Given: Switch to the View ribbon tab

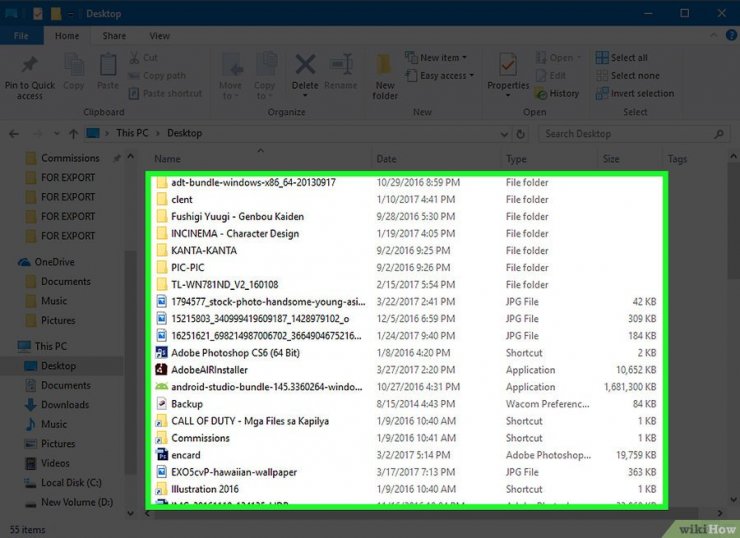Looking at the screenshot, I should [159, 36].
